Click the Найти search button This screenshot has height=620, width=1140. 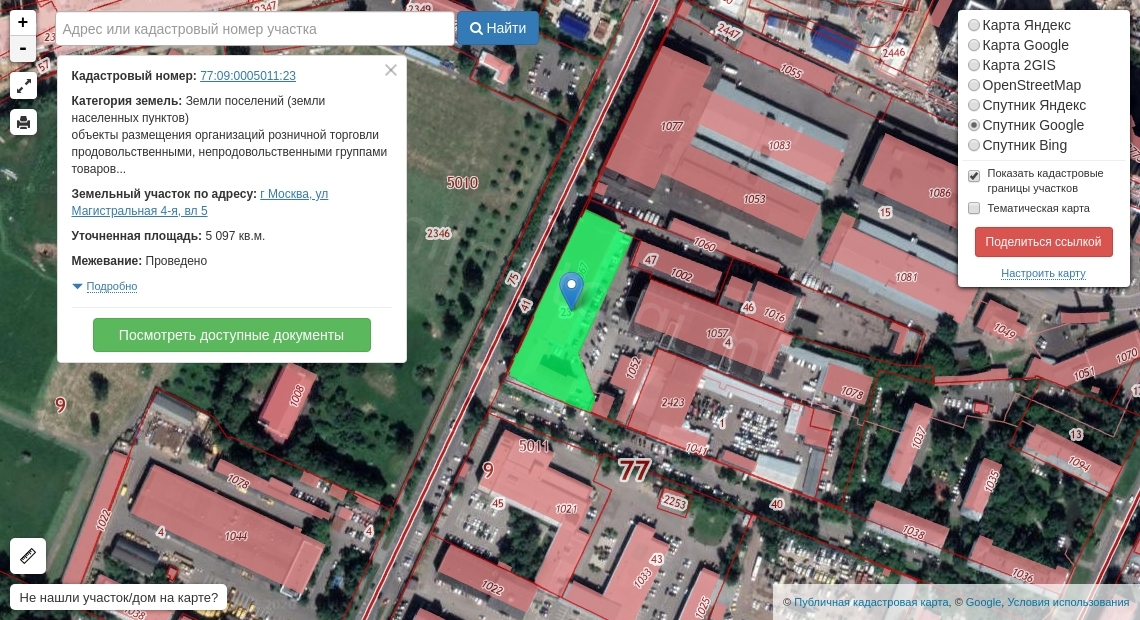click(x=498, y=28)
